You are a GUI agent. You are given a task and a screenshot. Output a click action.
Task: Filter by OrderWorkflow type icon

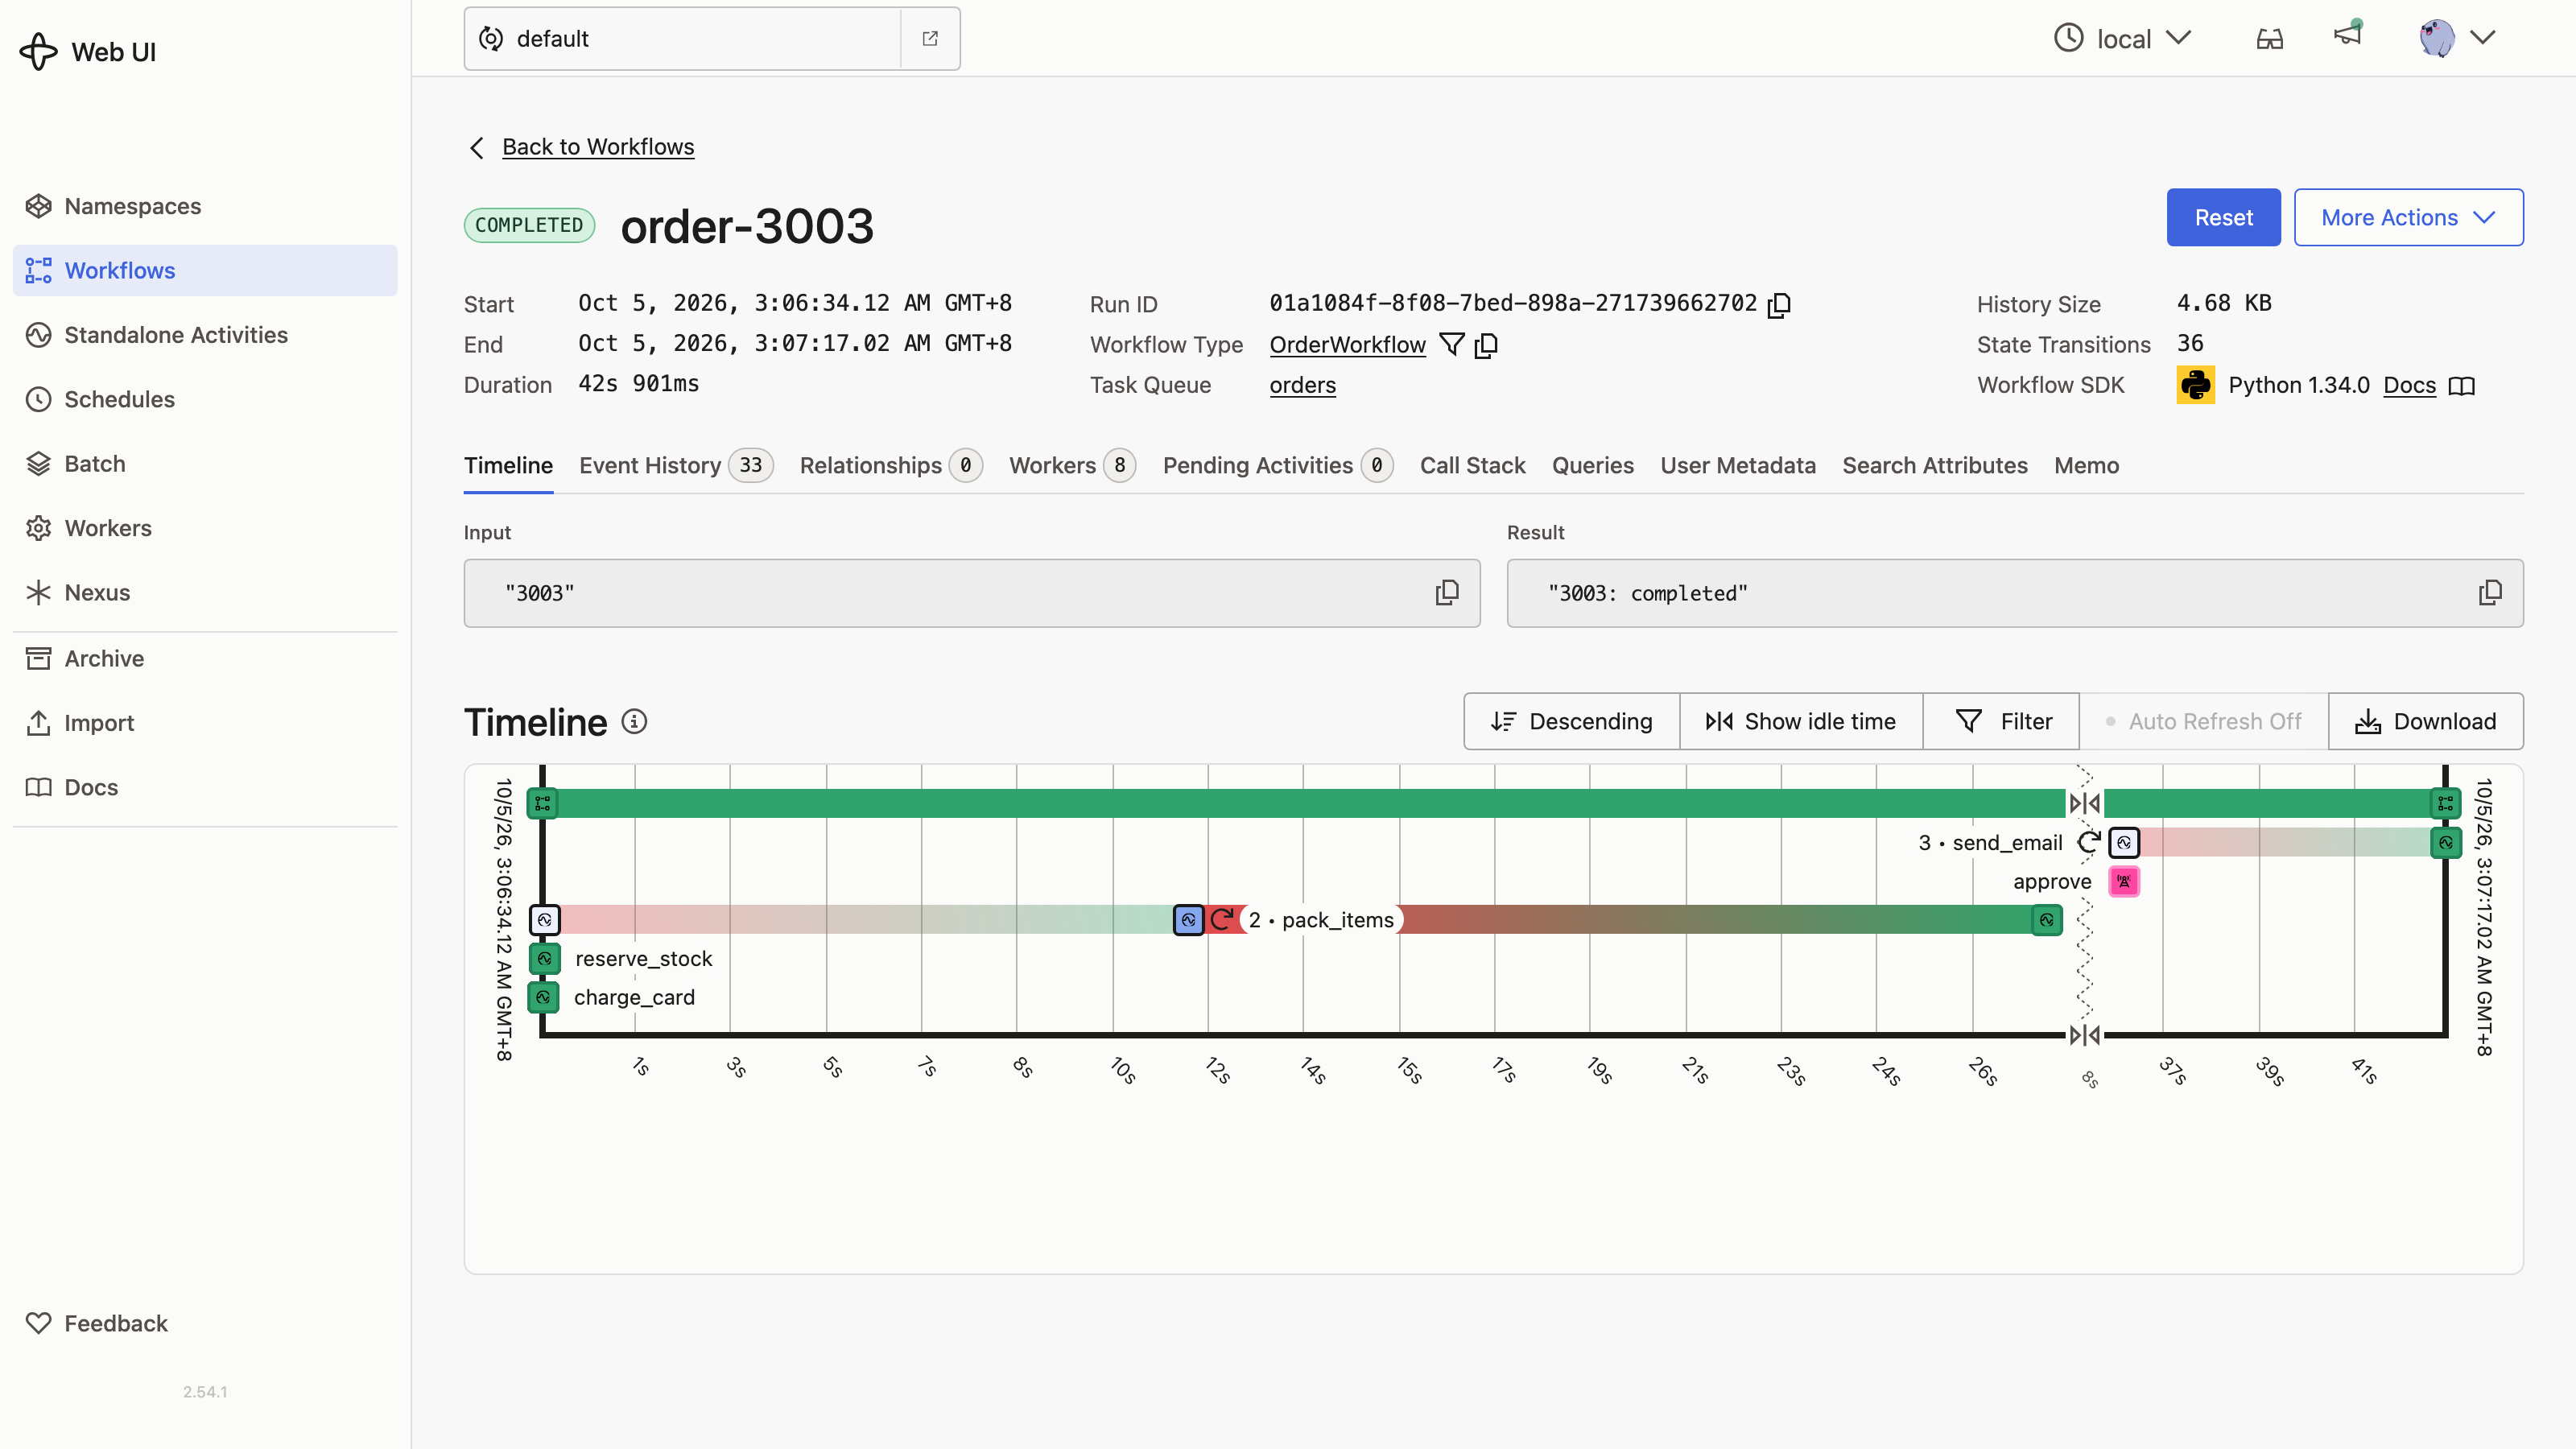pos(1452,345)
